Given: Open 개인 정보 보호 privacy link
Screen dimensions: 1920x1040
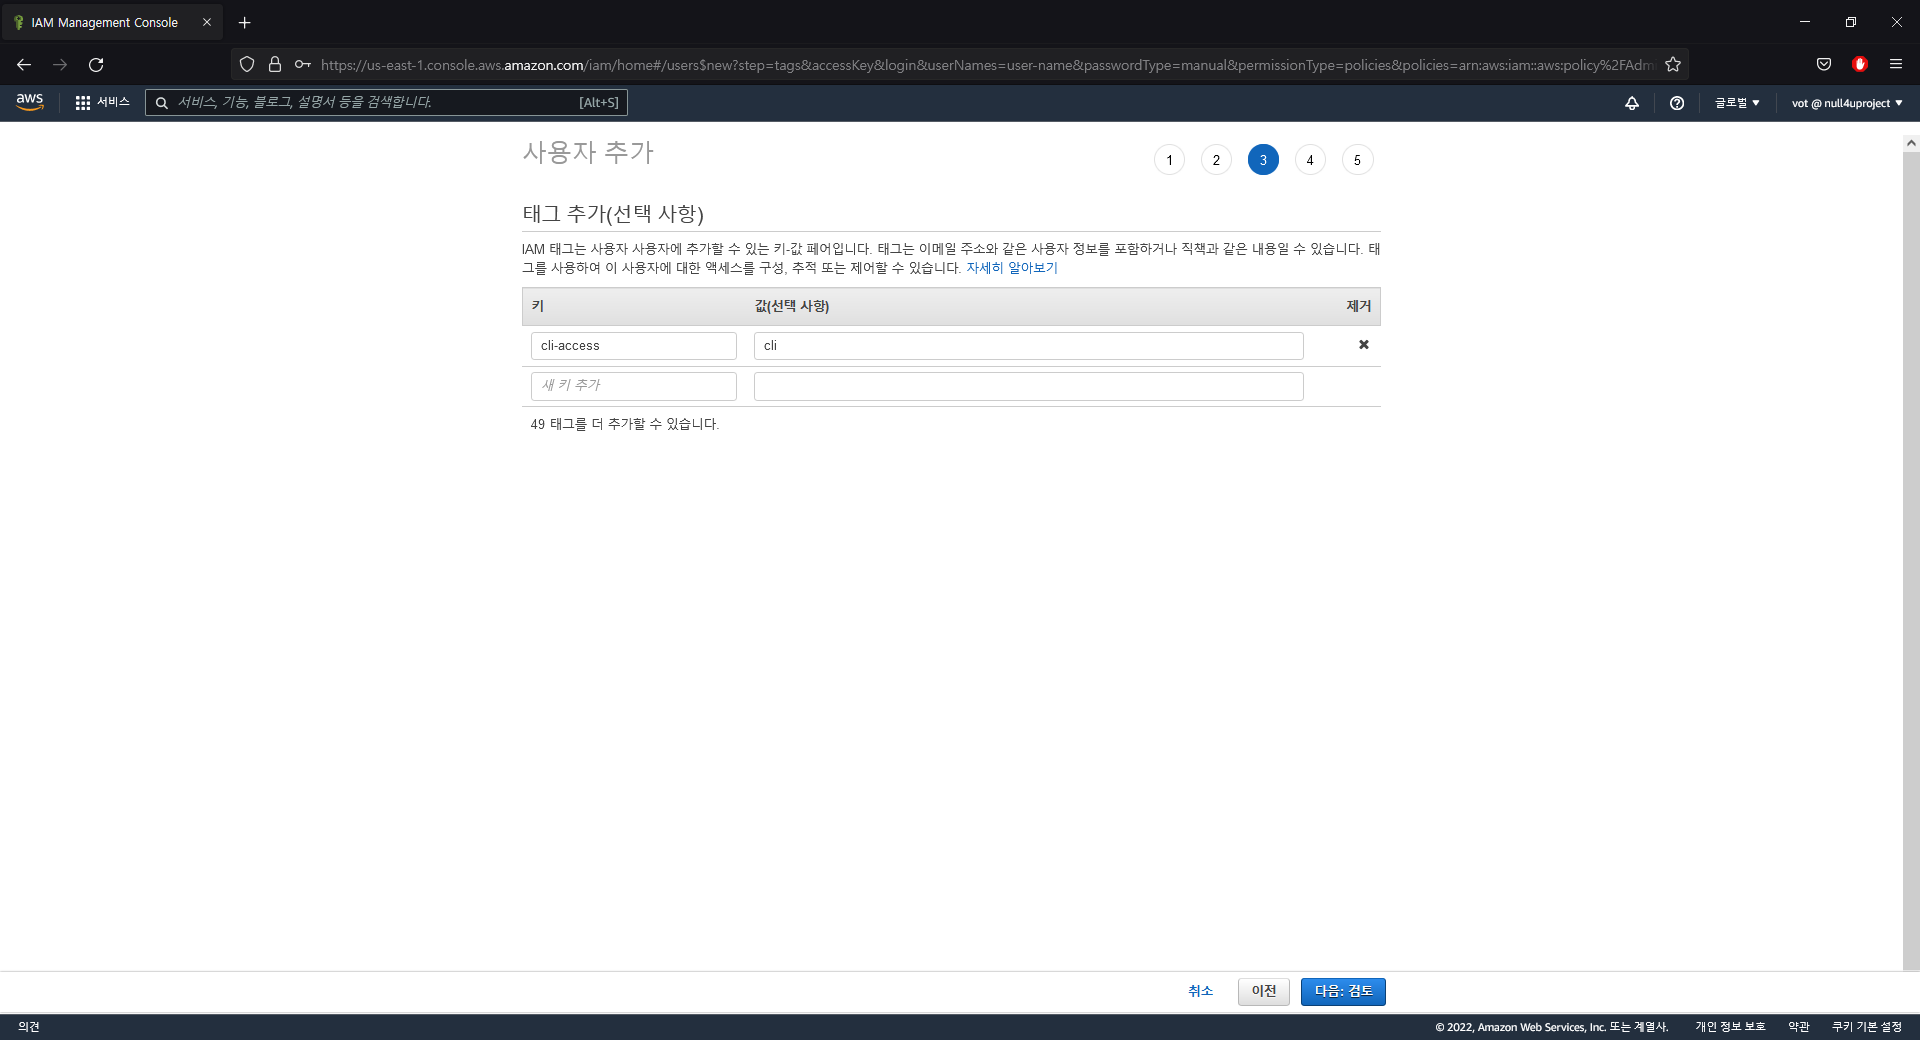Looking at the screenshot, I should pos(1730,1027).
